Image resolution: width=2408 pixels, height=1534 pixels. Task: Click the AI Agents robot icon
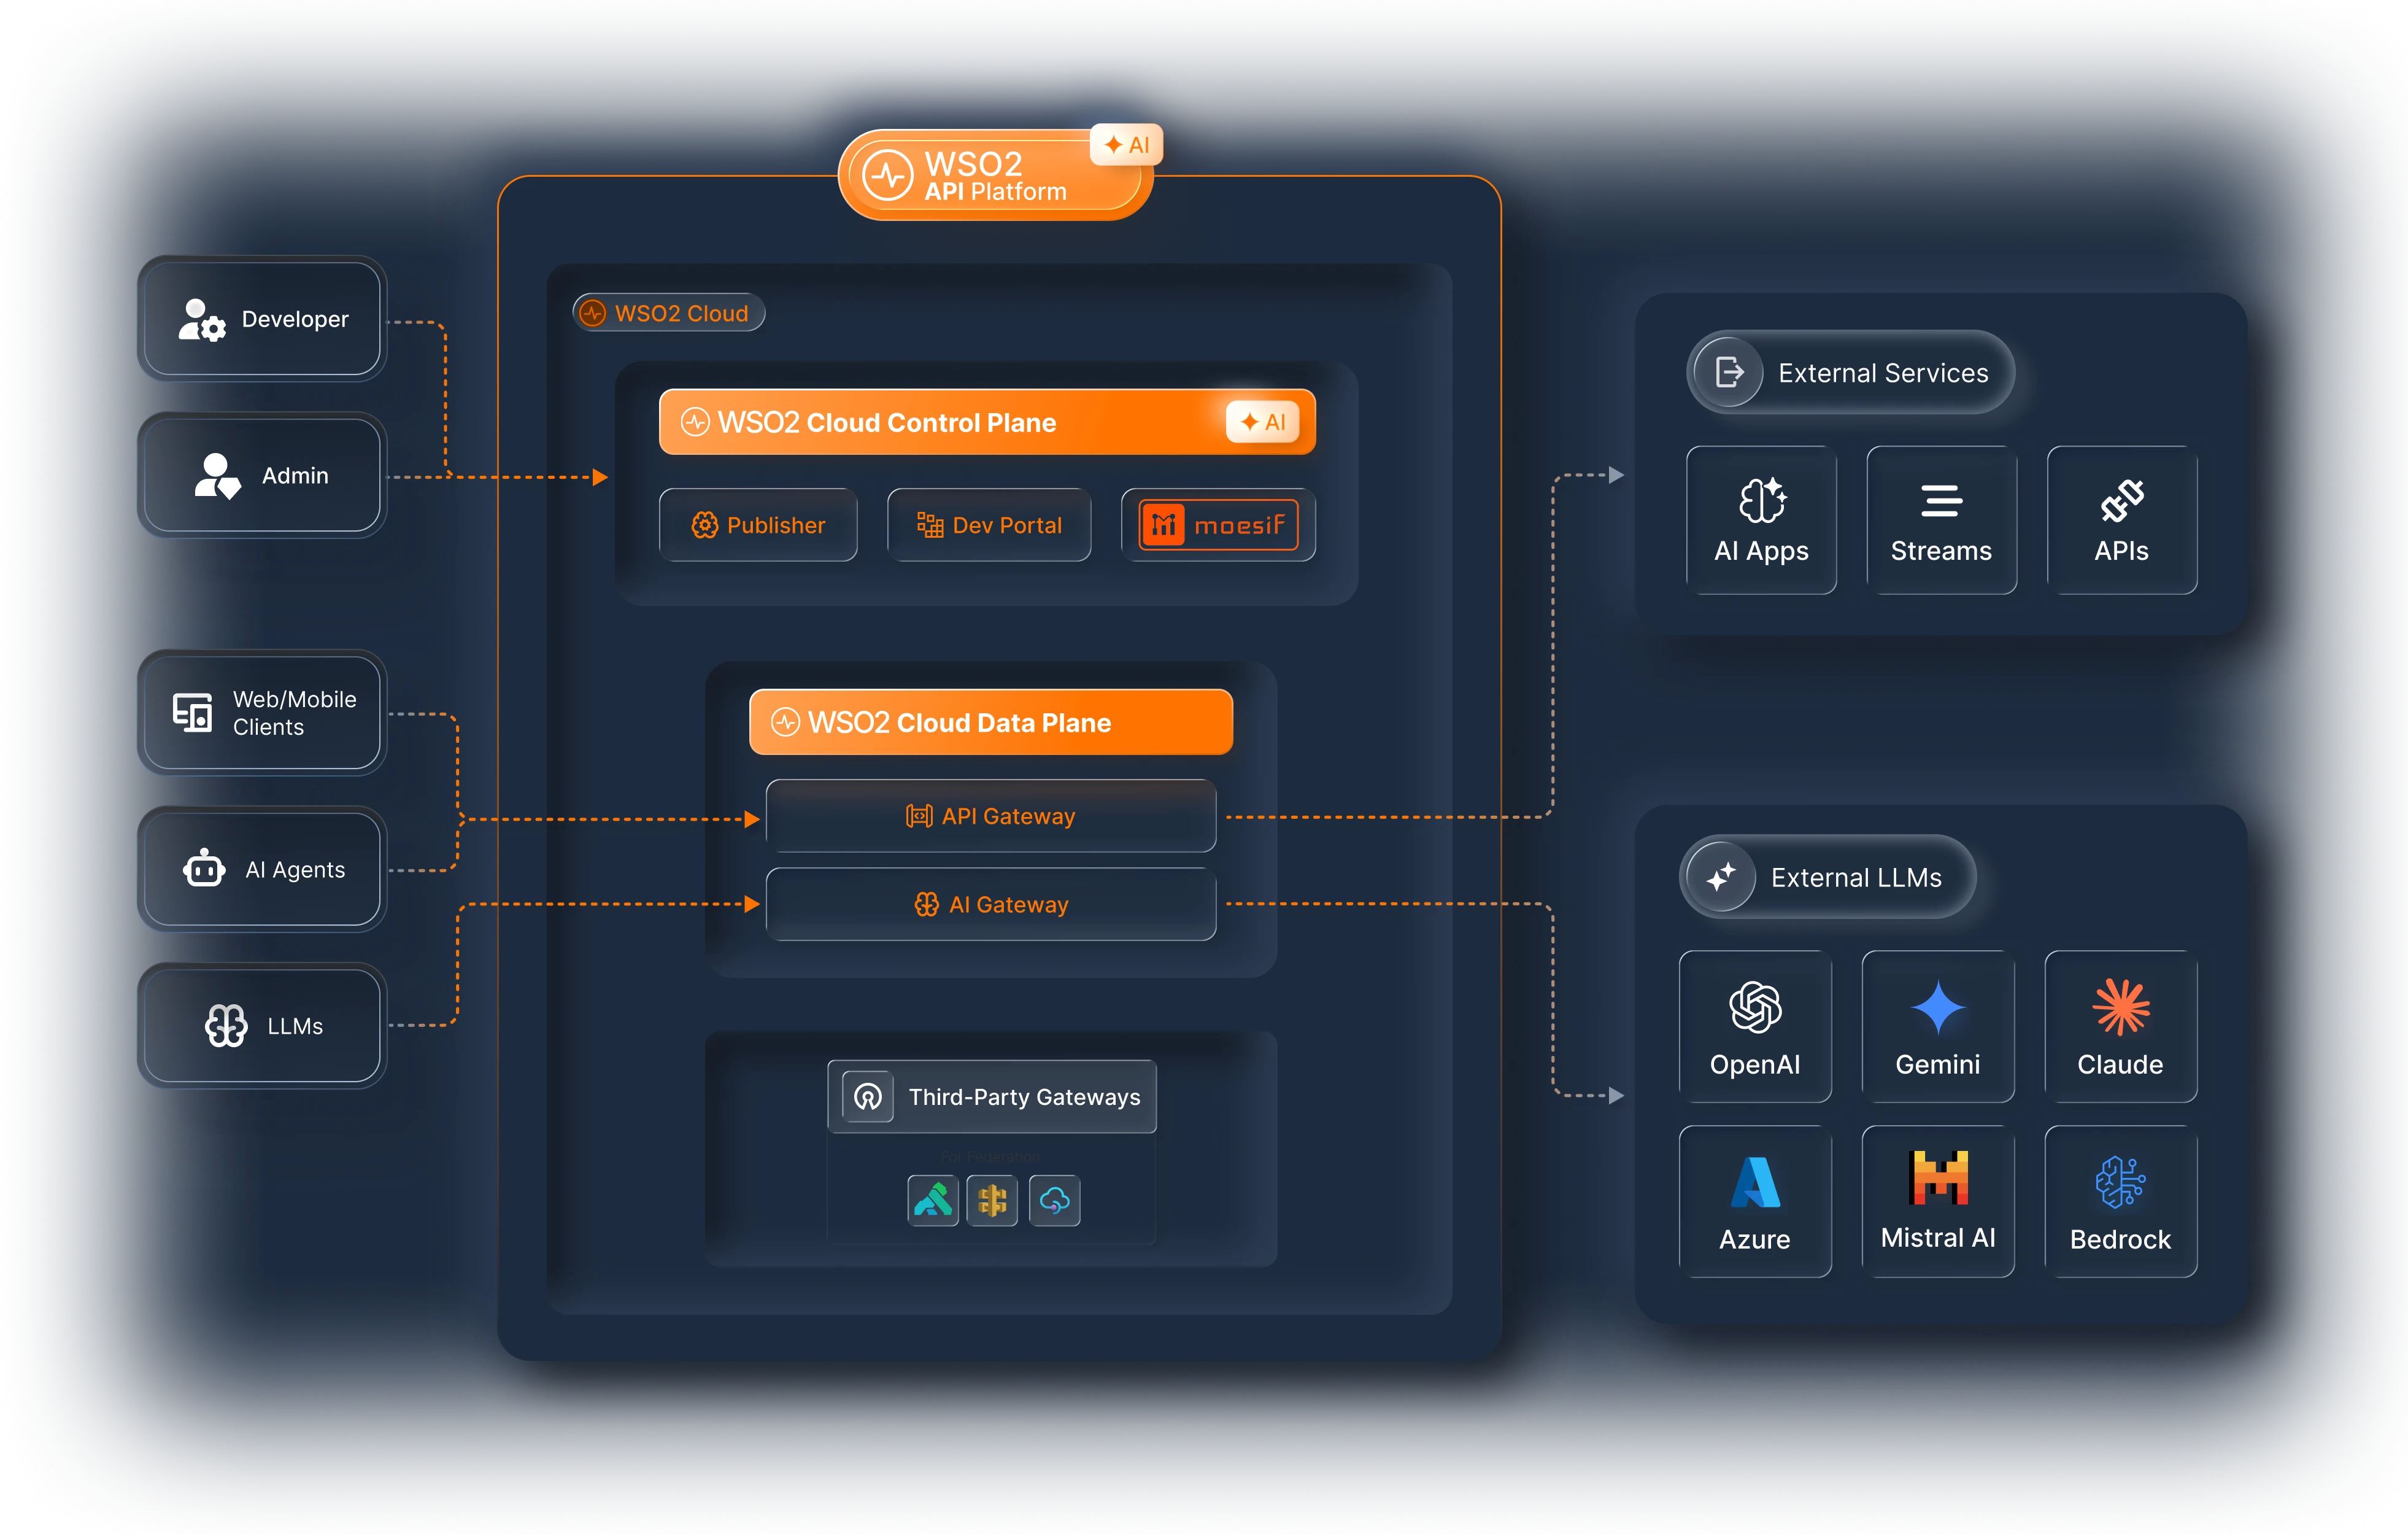[x=204, y=868]
